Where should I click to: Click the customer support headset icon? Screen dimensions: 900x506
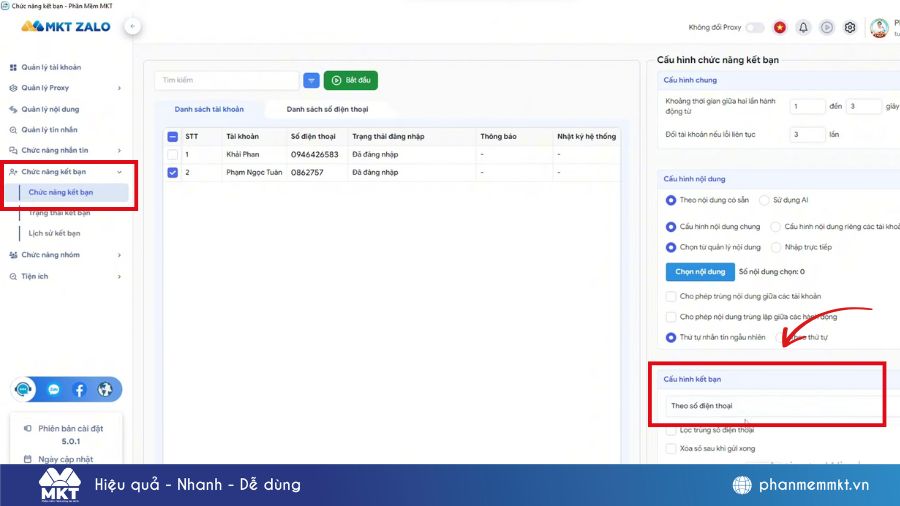25,389
